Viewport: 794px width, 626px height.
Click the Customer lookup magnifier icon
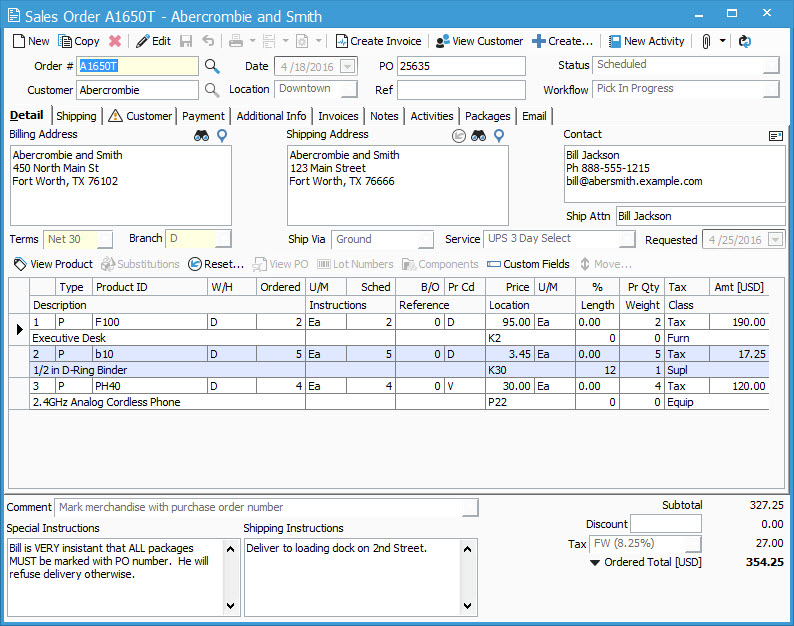212,90
